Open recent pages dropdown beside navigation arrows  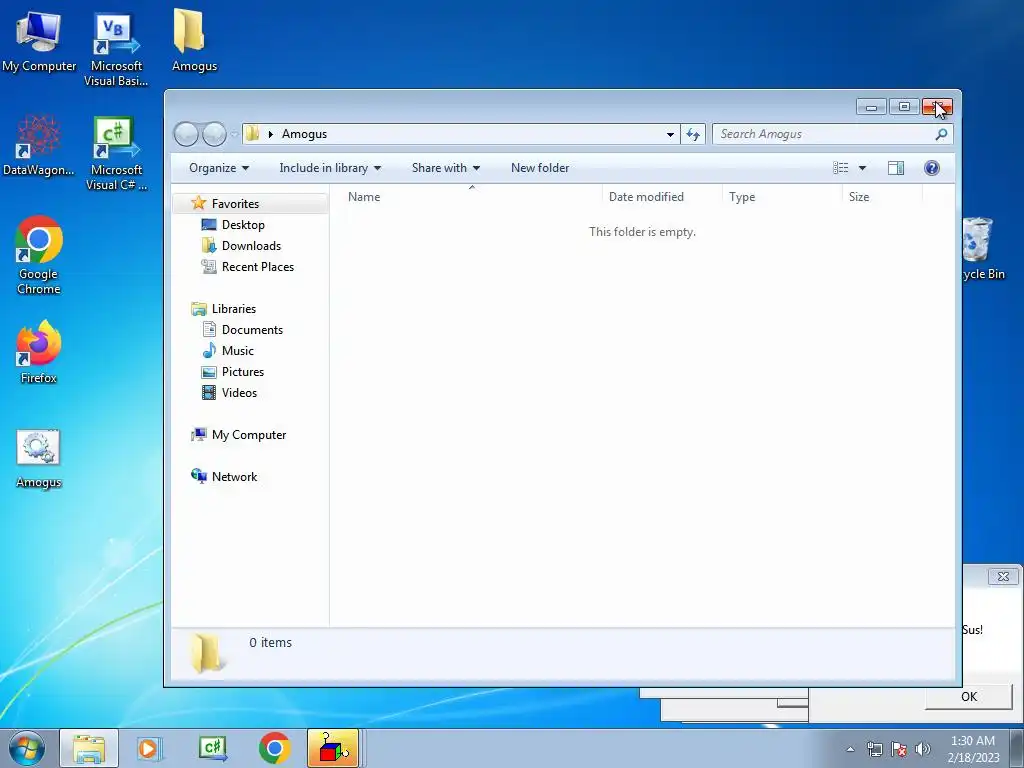pos(234,135)
